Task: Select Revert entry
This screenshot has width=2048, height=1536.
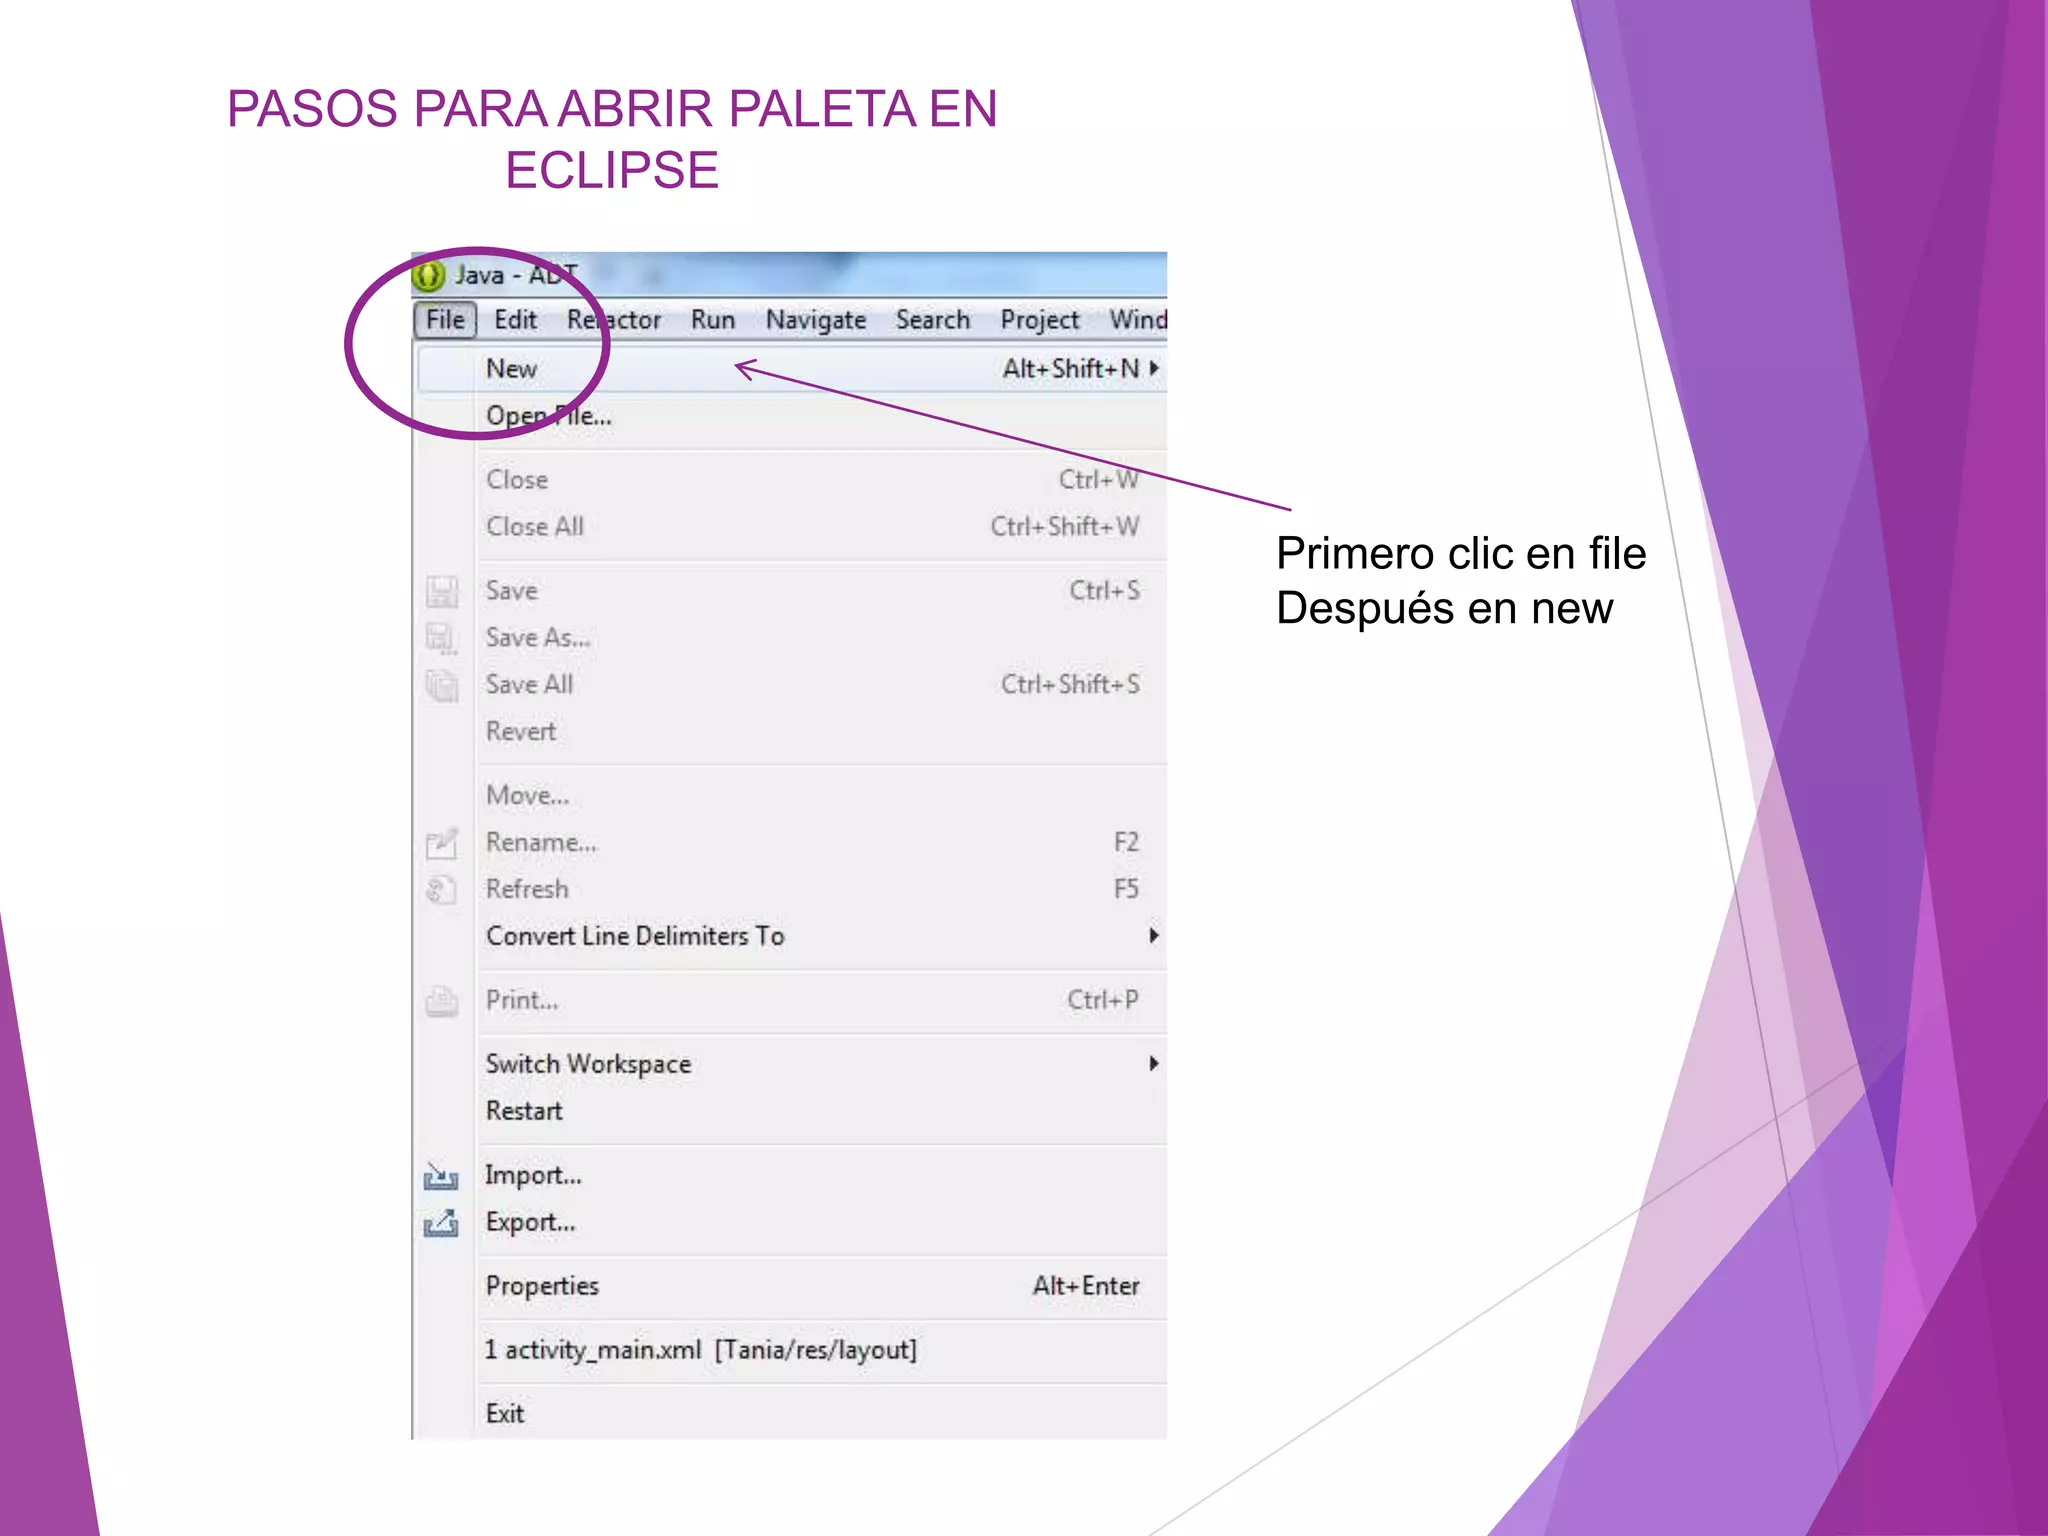Action: point(791,732)
